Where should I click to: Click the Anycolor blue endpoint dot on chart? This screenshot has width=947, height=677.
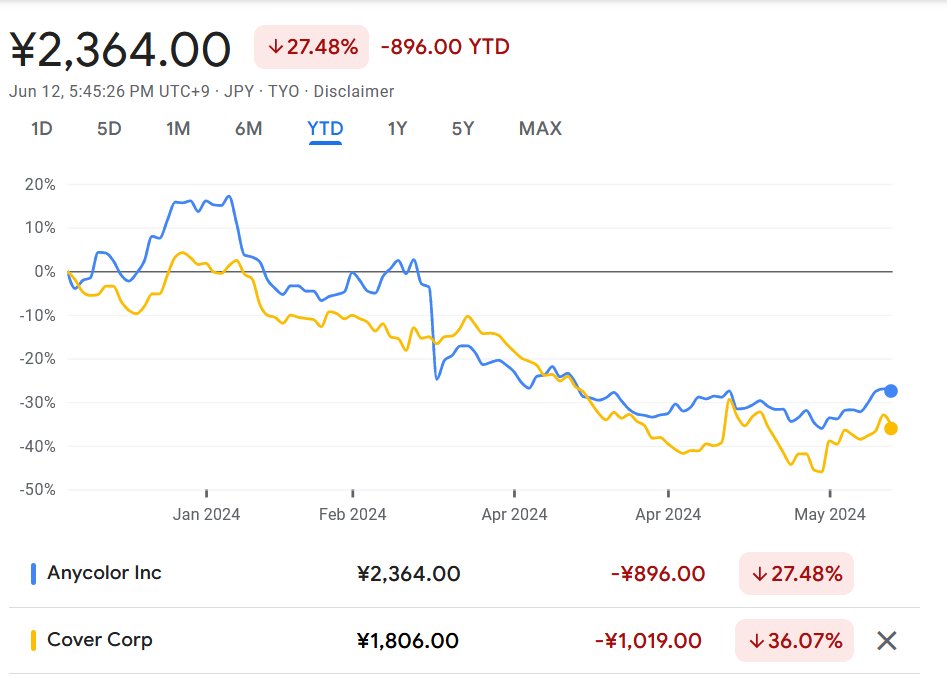891,391
